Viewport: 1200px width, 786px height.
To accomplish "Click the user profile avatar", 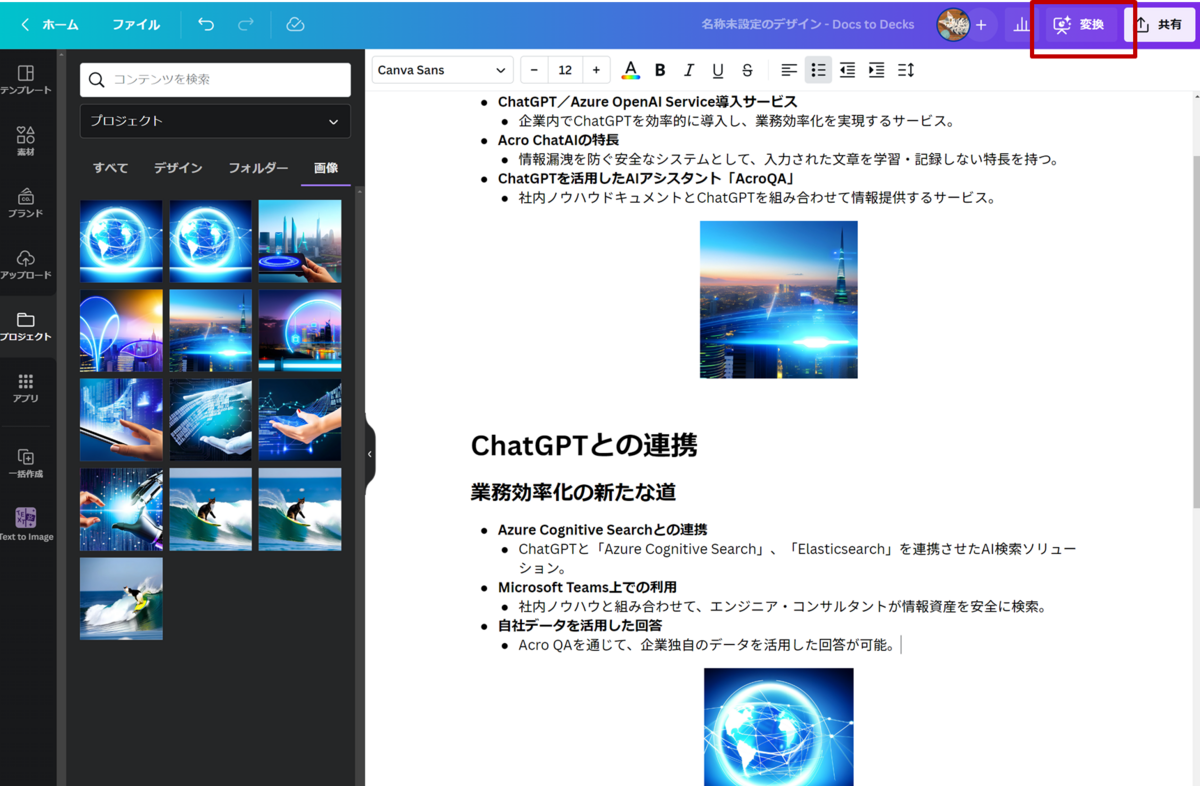I will click(953, 24).
